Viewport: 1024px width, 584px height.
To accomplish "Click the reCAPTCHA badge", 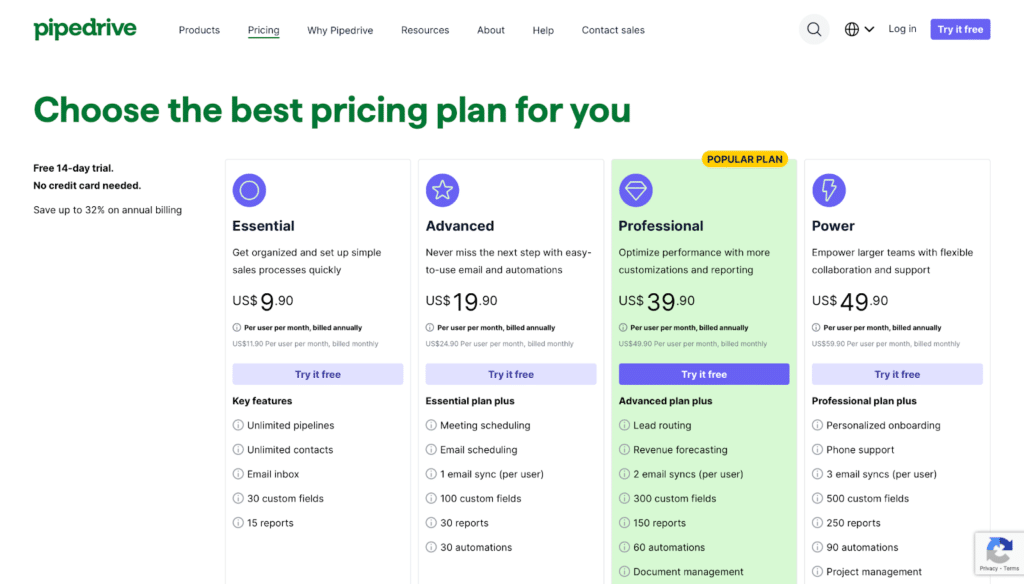I will (x=998, y=553).
